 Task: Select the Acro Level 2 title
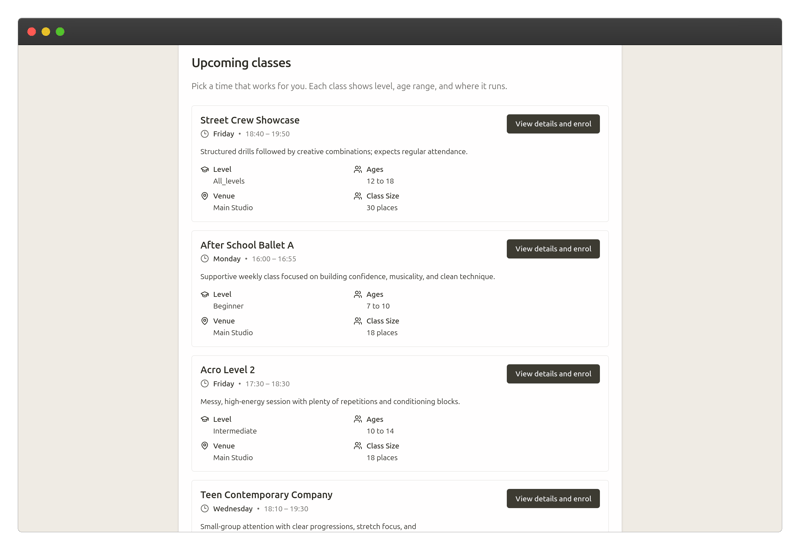(x=228, y=370)
